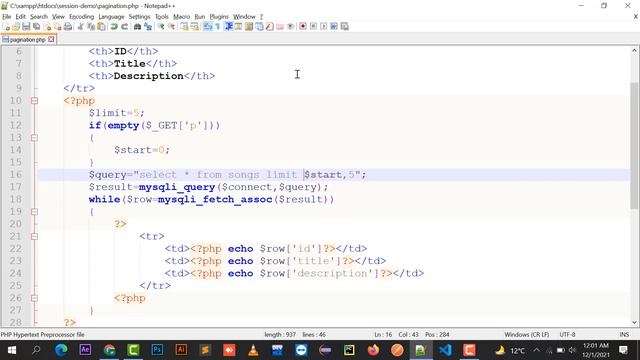The width and height of the screenshot is (640, 360).
Task: Click the Close All toolbar icon
Action: pos(58,27)
